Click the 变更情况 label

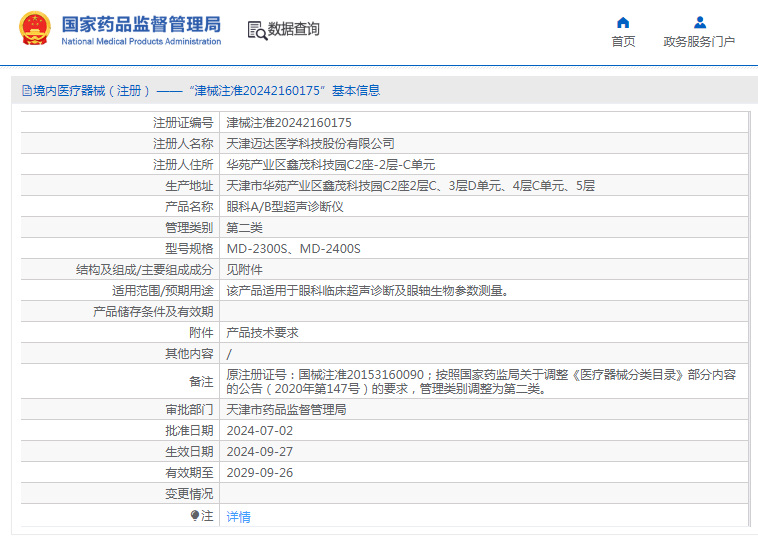[x=189, y=494]
